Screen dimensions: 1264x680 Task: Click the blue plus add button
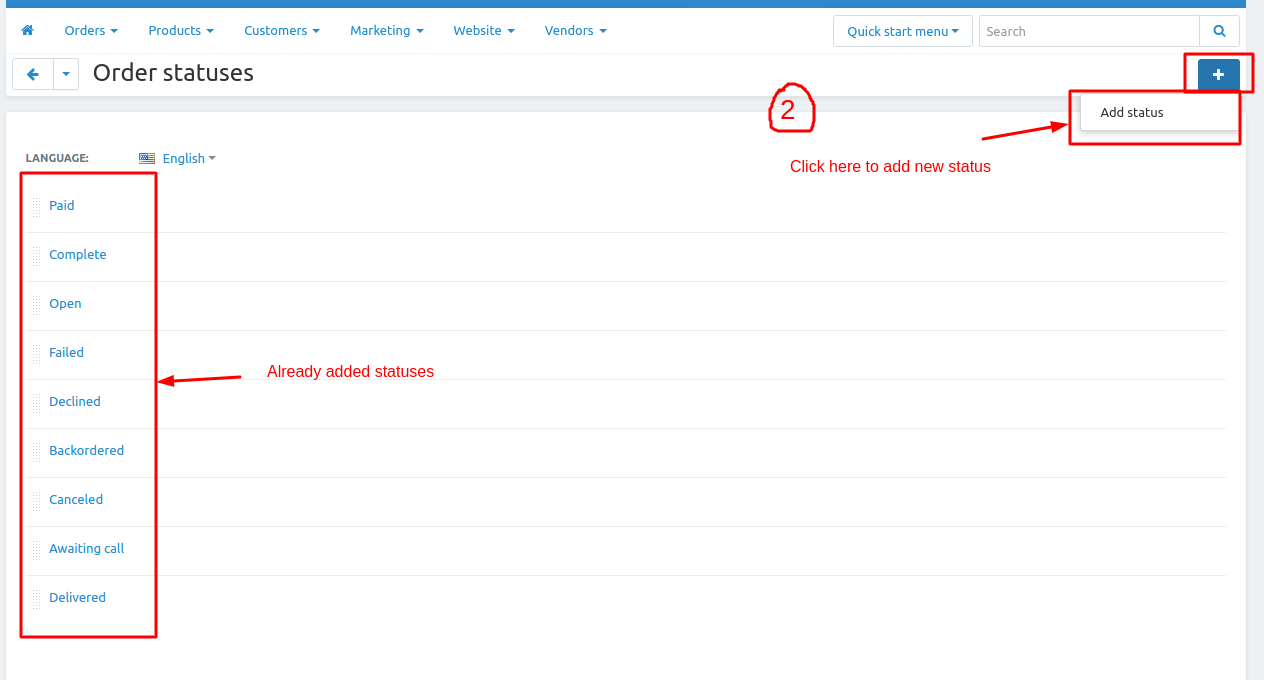click(x=1218, y=74)
